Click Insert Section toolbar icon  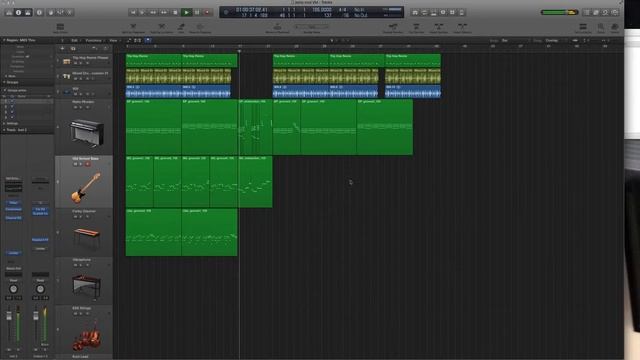tap(439, 28)
